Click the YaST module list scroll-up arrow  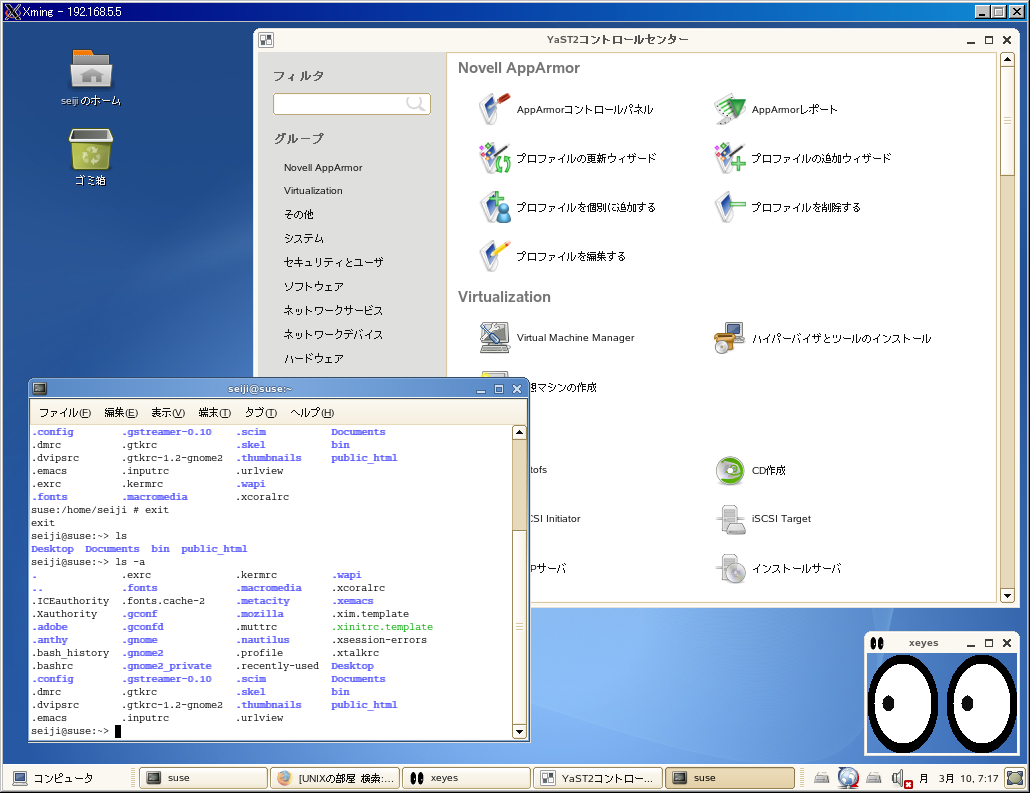coord(1007,60)
